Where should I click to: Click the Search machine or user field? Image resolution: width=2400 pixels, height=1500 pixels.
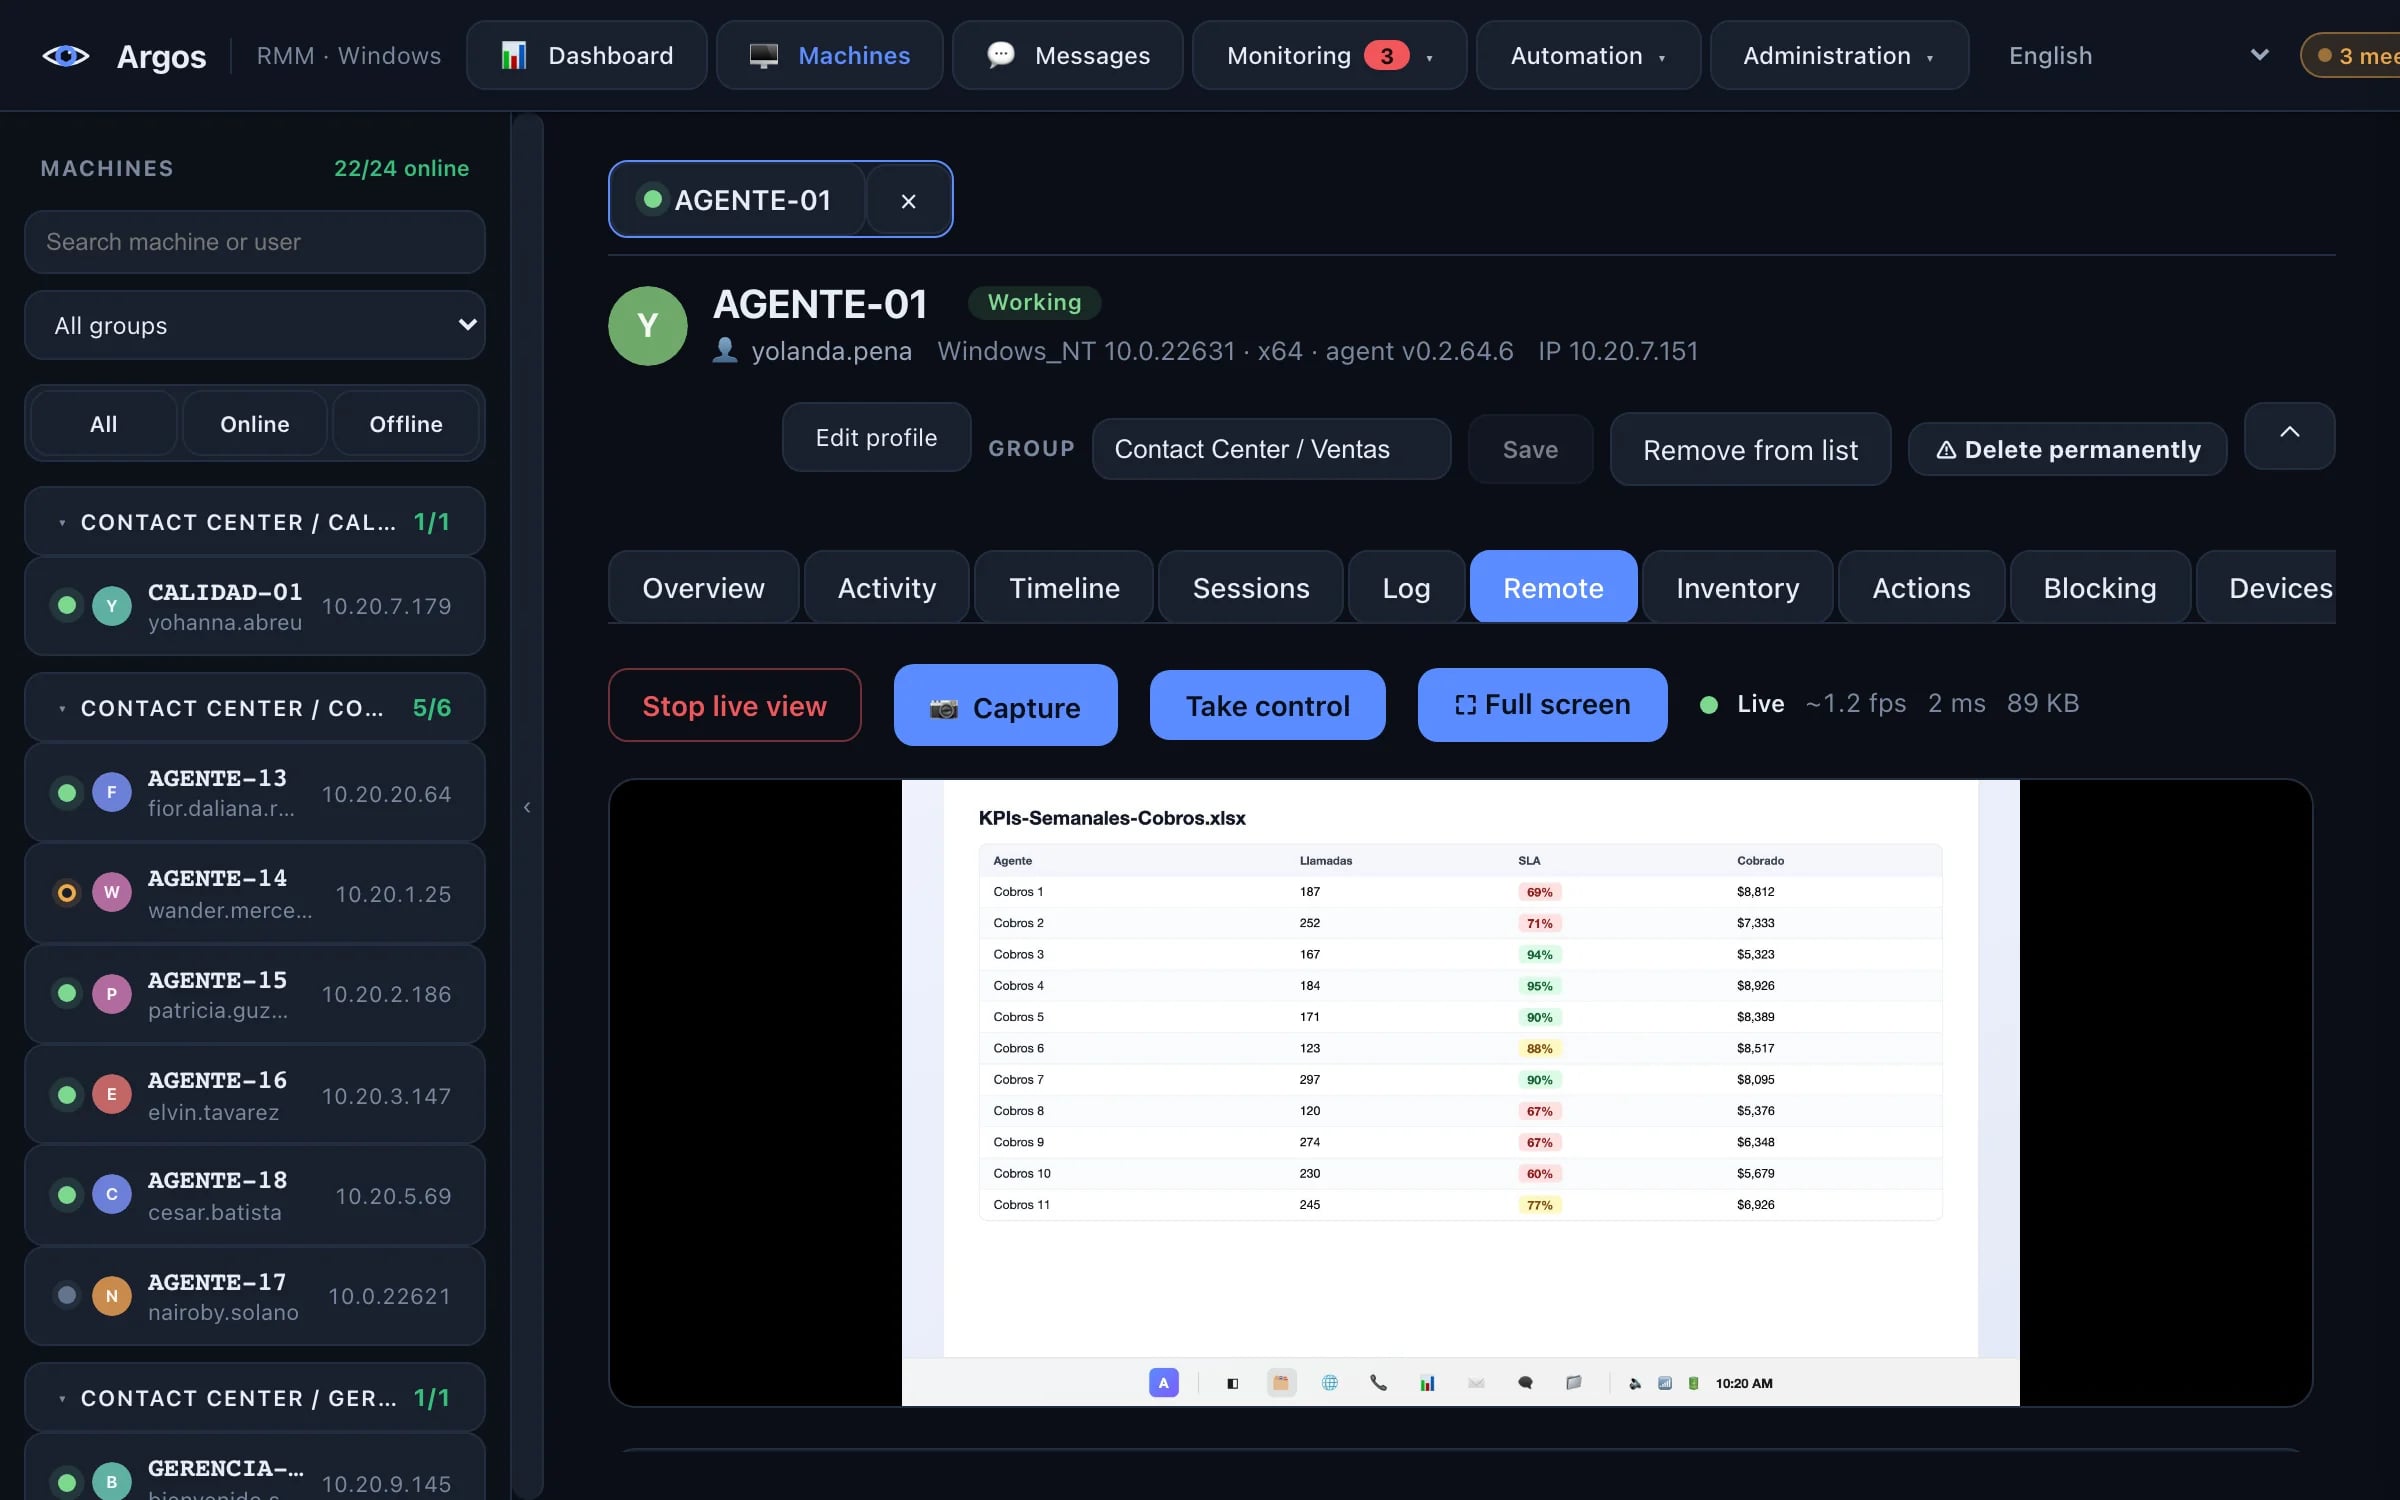(255, 241)
